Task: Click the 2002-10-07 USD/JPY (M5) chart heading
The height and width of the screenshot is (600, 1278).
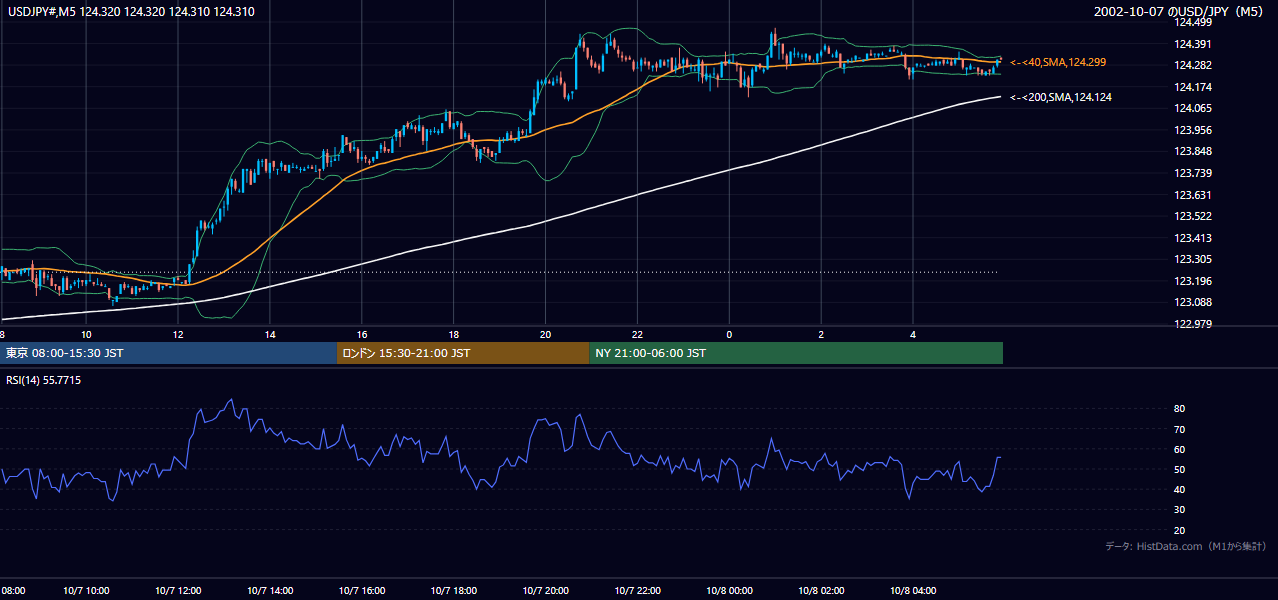Action: click(1180, 11)
